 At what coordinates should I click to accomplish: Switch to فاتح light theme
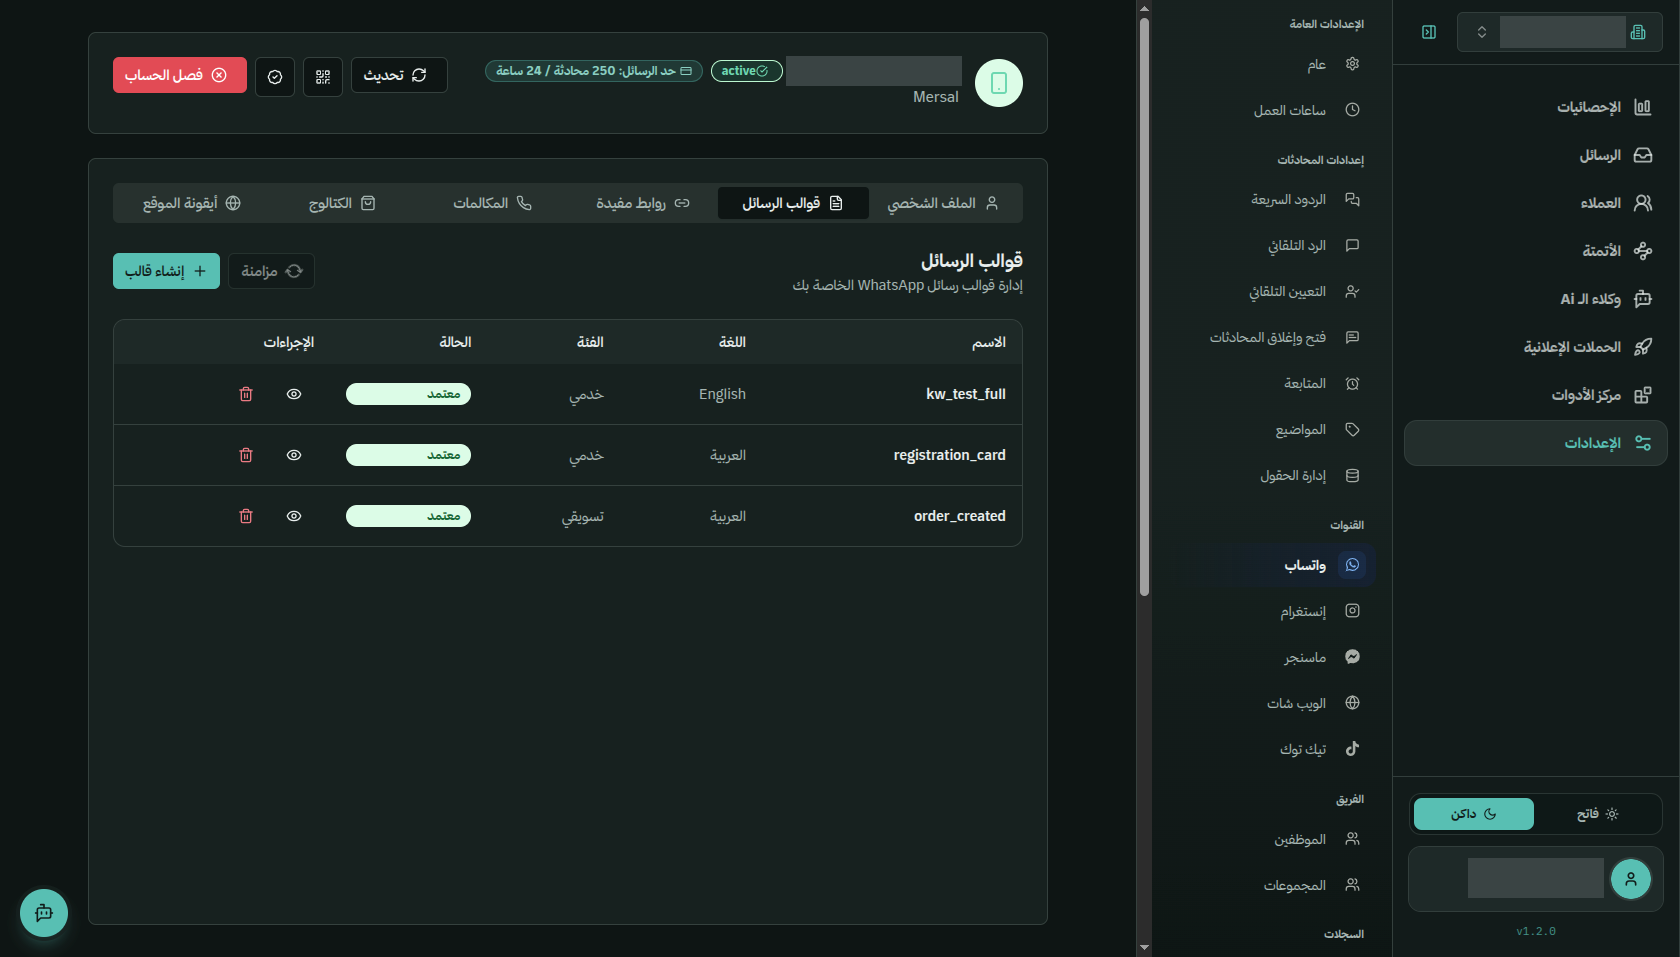click(1598, 814)
